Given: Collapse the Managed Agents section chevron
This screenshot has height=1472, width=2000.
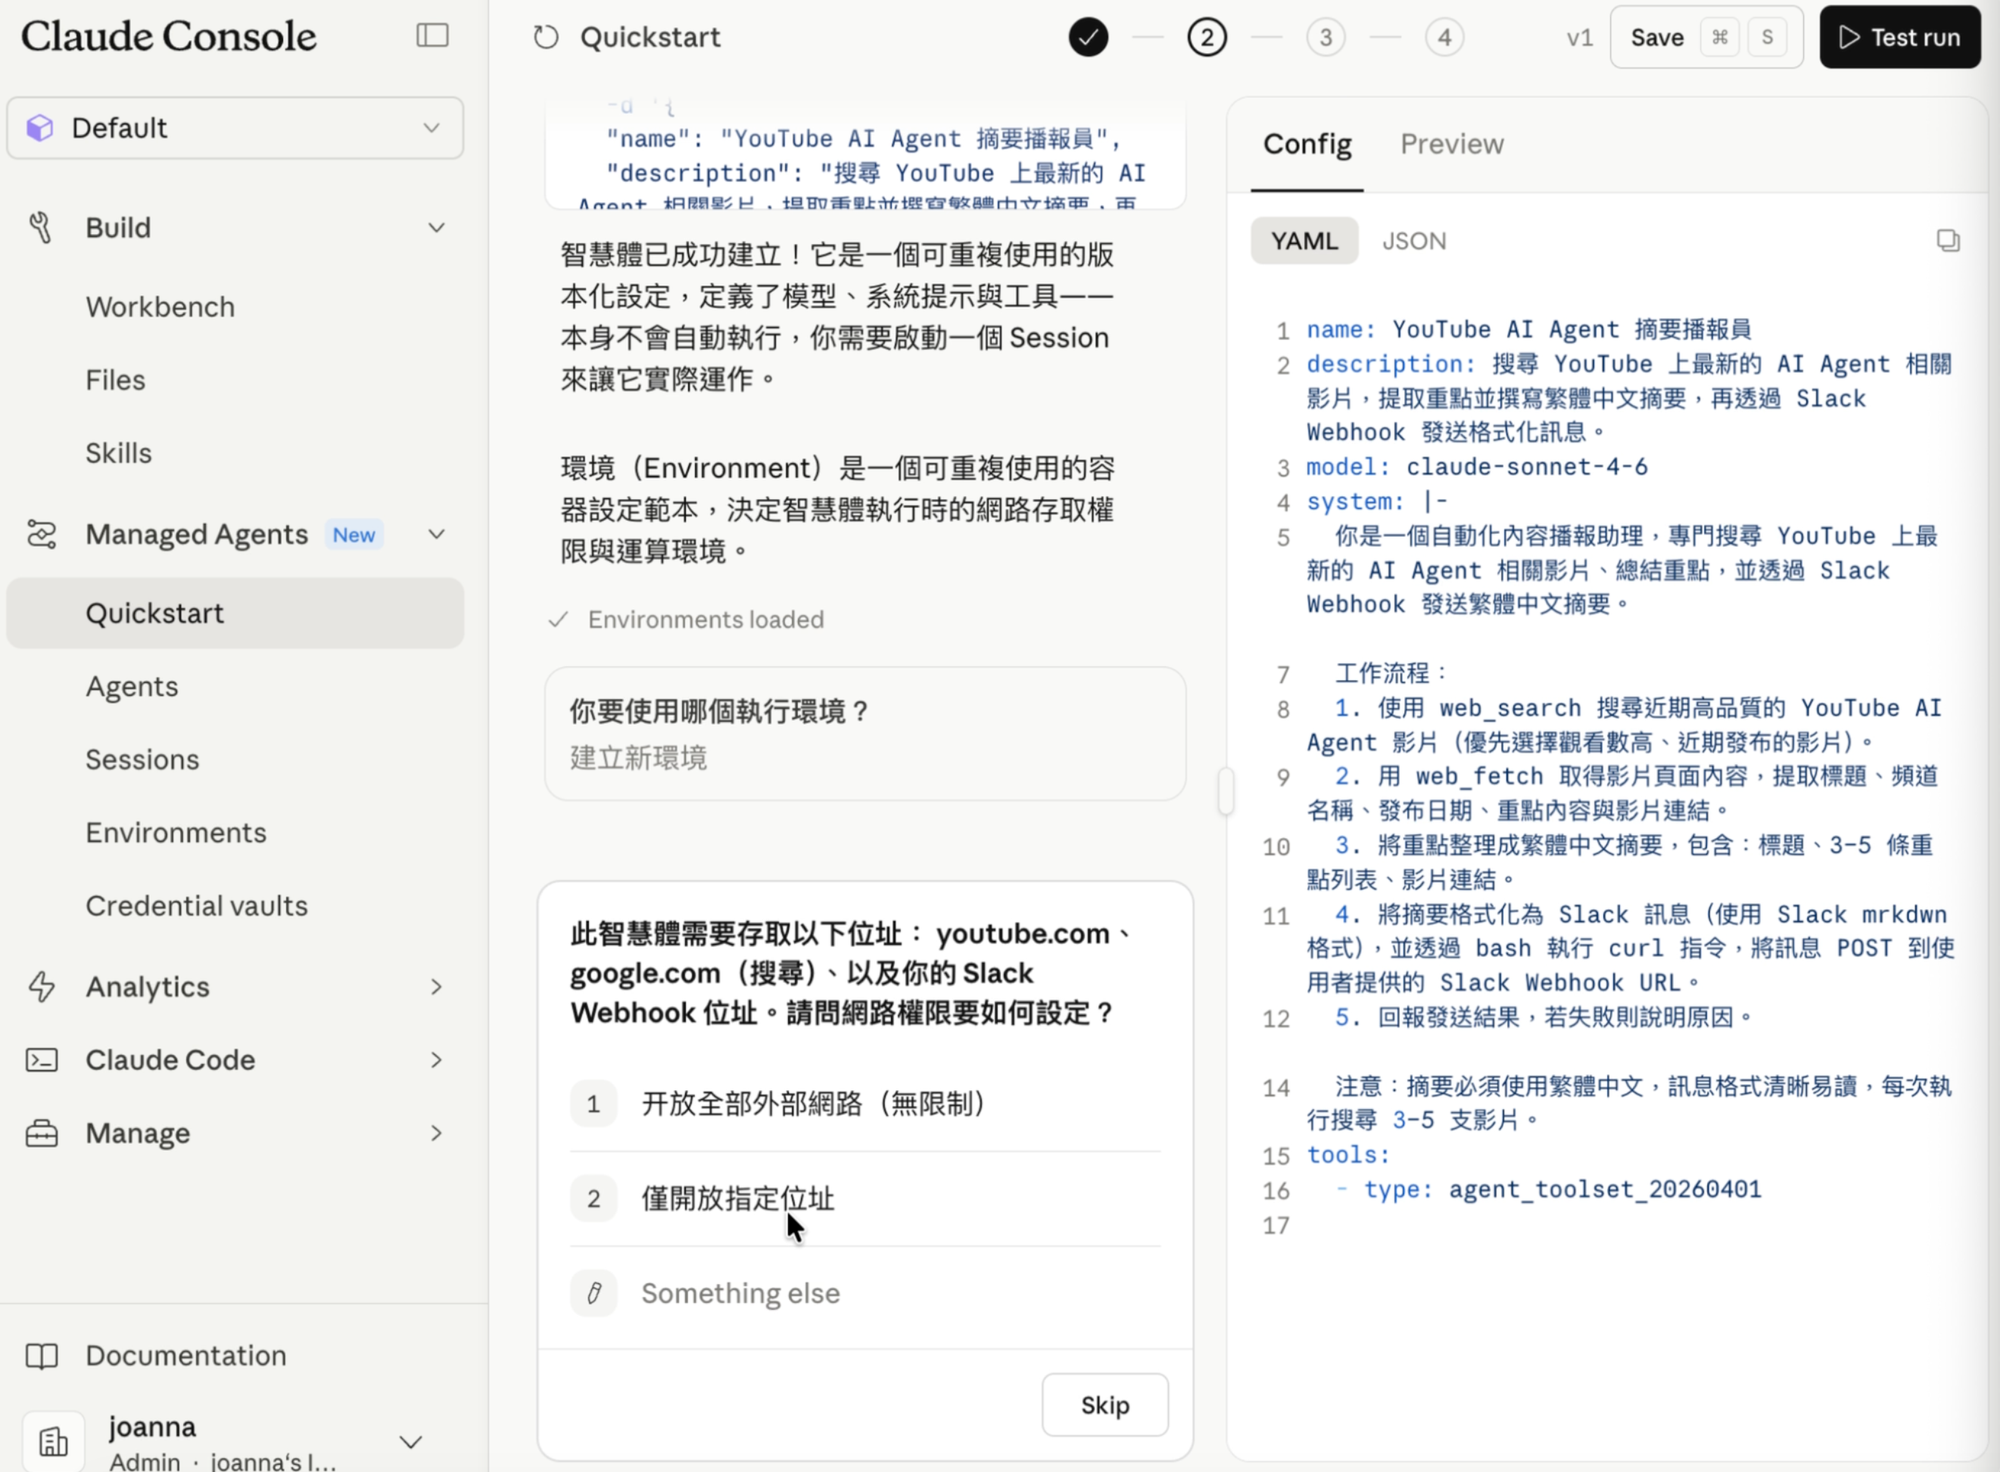Looking at the screenshot, I should tap(436, 535).
